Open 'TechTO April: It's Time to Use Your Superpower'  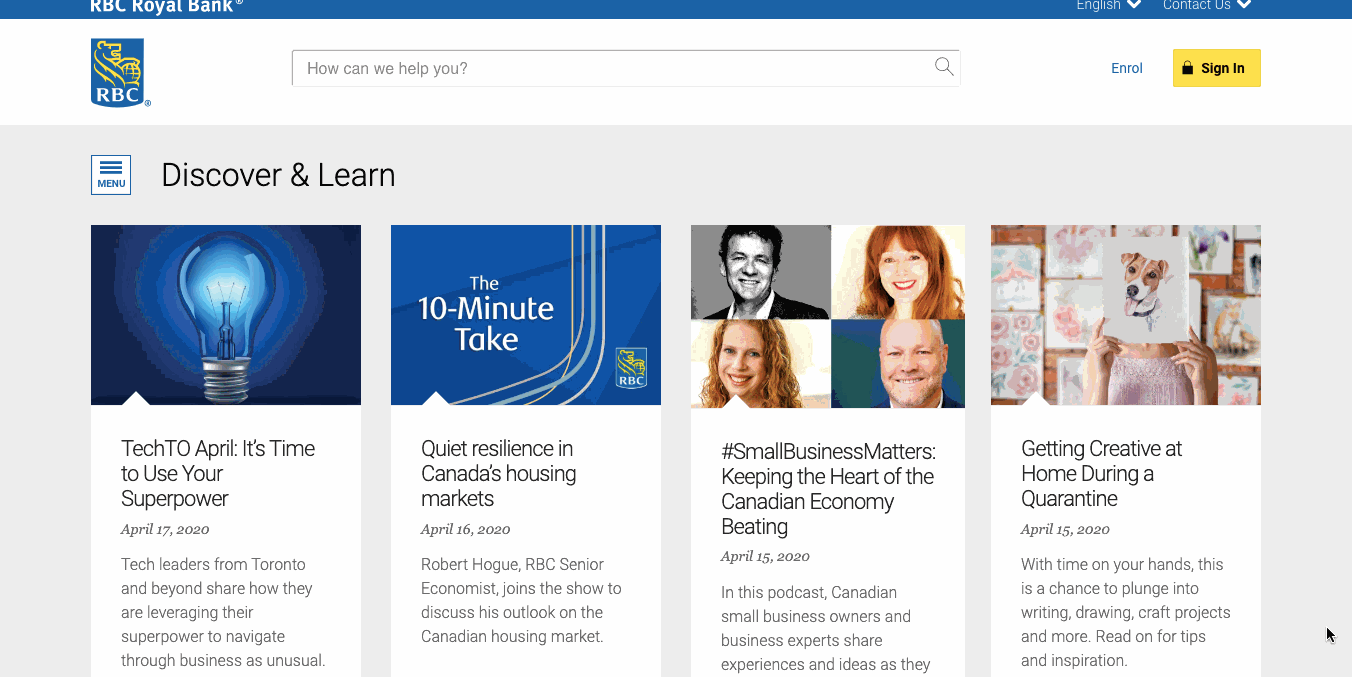click(x=218, y=473)
